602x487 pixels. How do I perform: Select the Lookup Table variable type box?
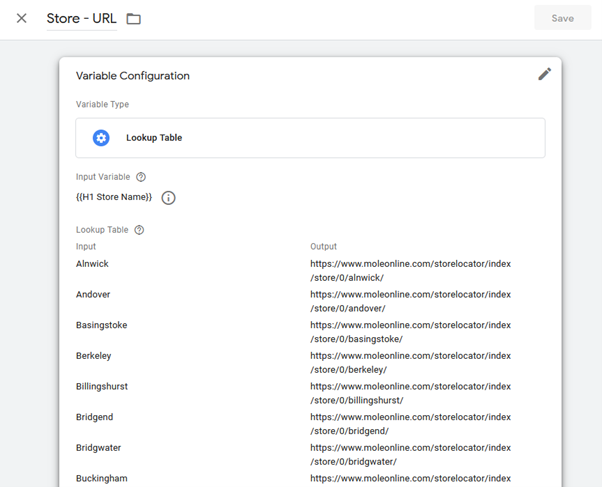click(x=310, y=138)
